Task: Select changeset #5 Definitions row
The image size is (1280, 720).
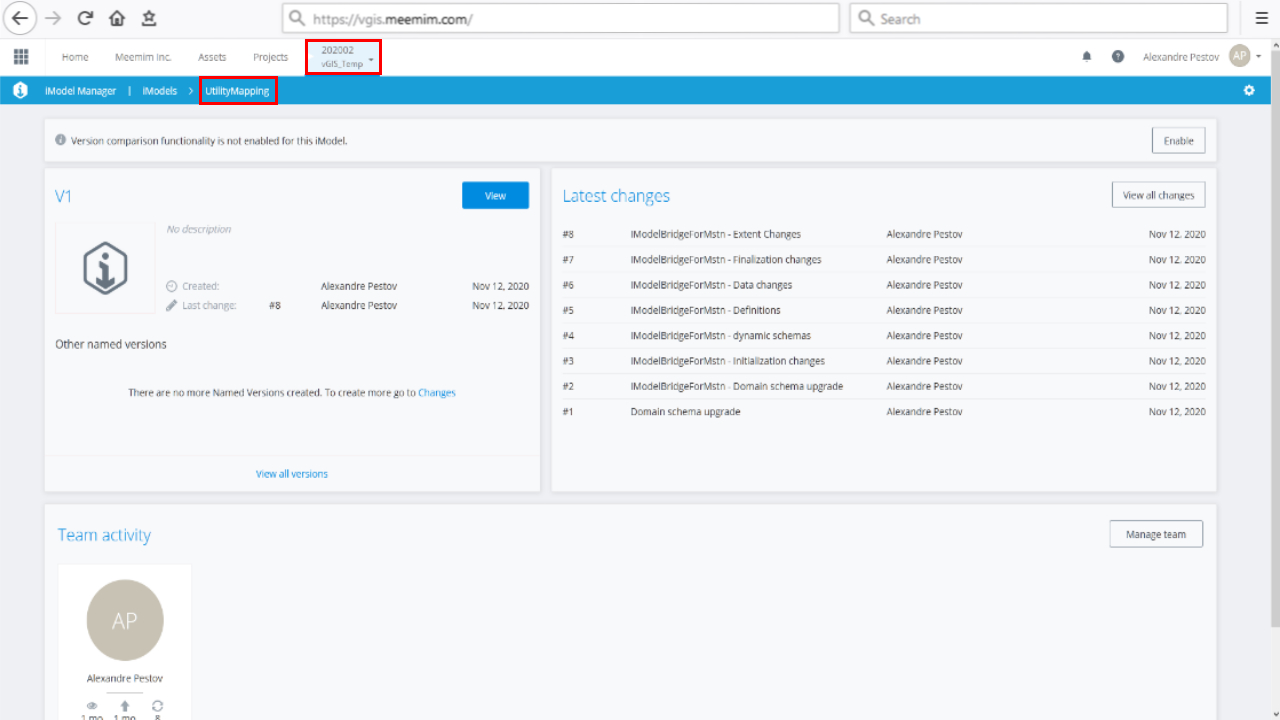Action: click(x=884, y=310)
